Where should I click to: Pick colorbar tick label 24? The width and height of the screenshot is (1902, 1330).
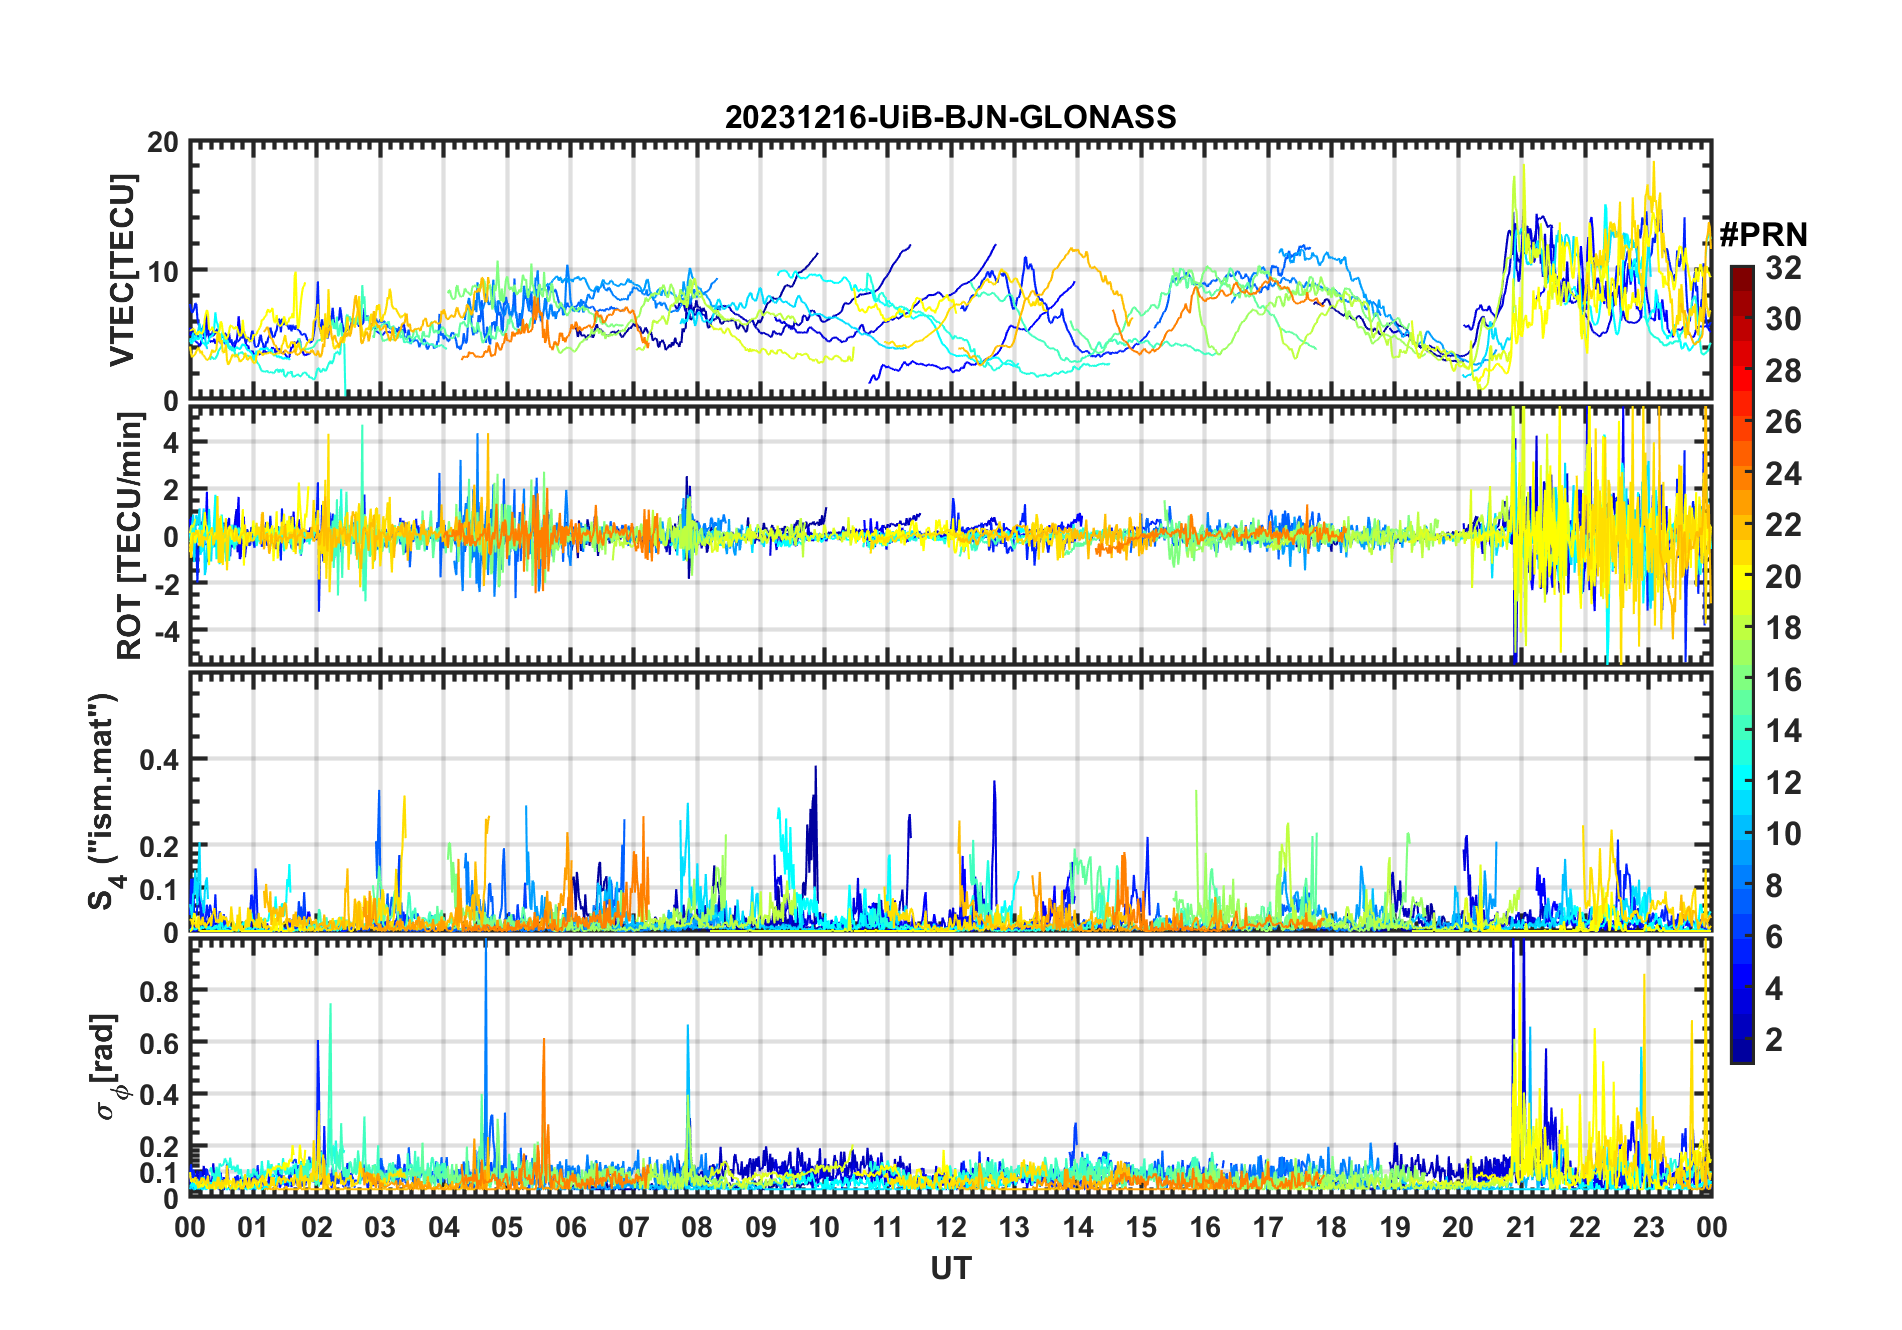[x=1783, y=473]
